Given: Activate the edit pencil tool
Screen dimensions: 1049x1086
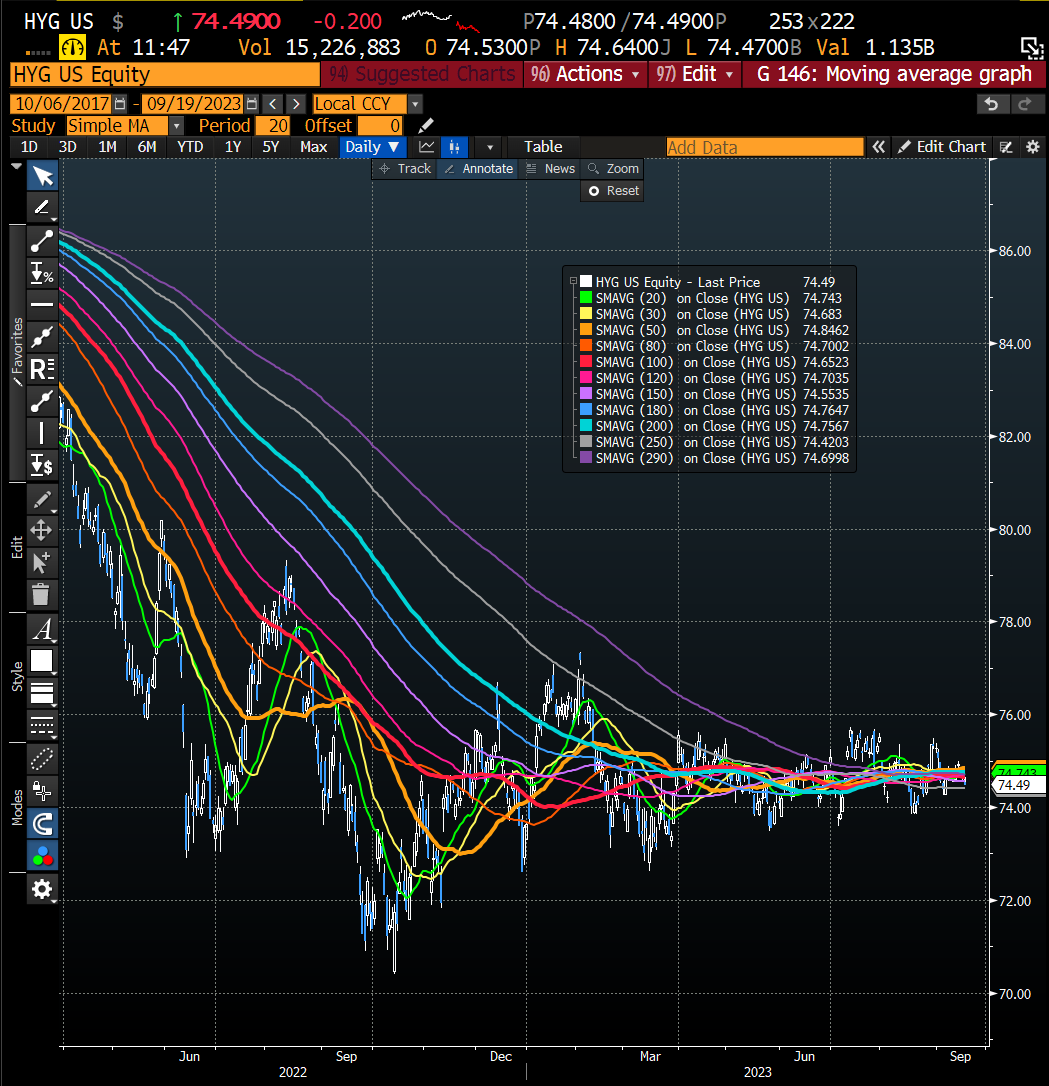Looking at the screenshot, I should click(x=42, y=499).
